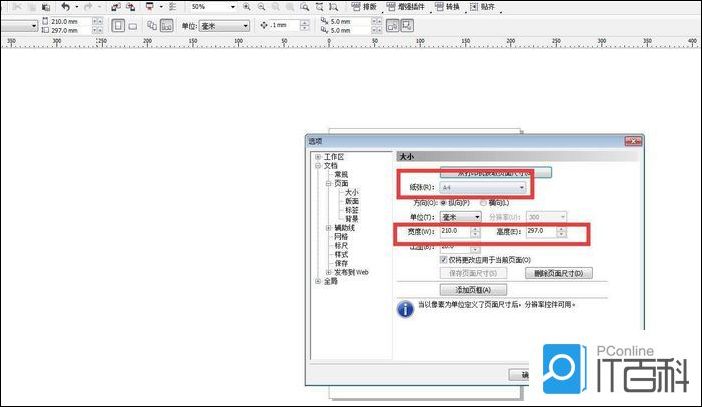Image resolution: width=702 pixels, height=407 pixels.
Task: Click the 高度 height stepper arrows in dialog
Action: click(x=561, y=232)
